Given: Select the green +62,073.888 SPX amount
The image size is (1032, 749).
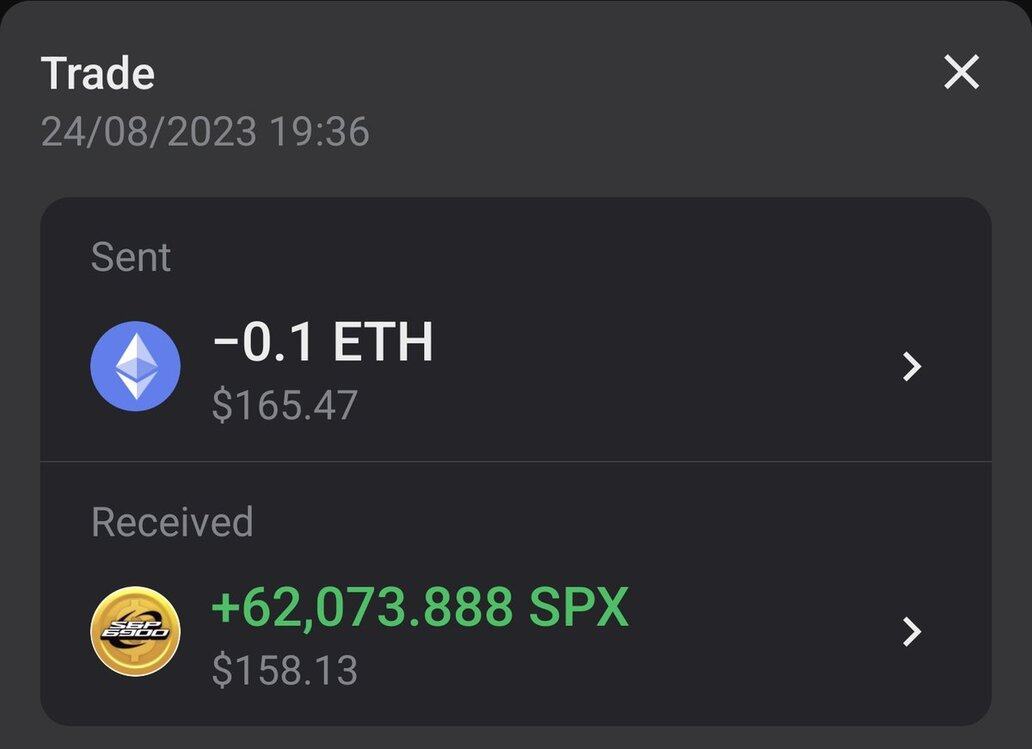Looking at the screenshot, I should (x=420, y=607).
